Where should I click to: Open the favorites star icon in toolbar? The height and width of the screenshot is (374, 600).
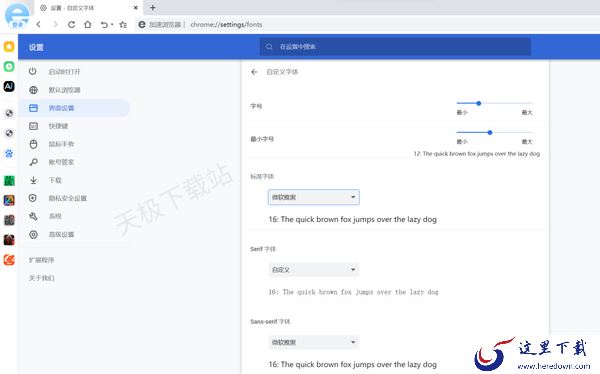(x=123, y=24)
